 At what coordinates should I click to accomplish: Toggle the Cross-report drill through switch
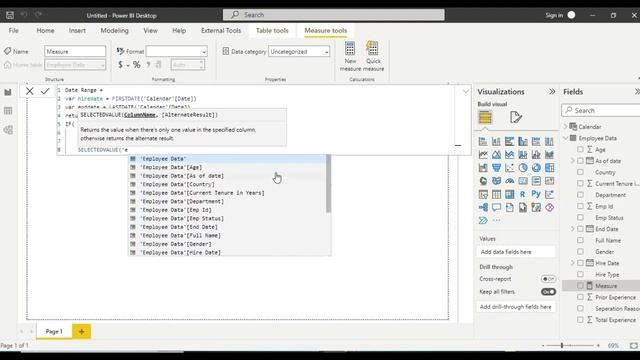[x=548, y=279]
